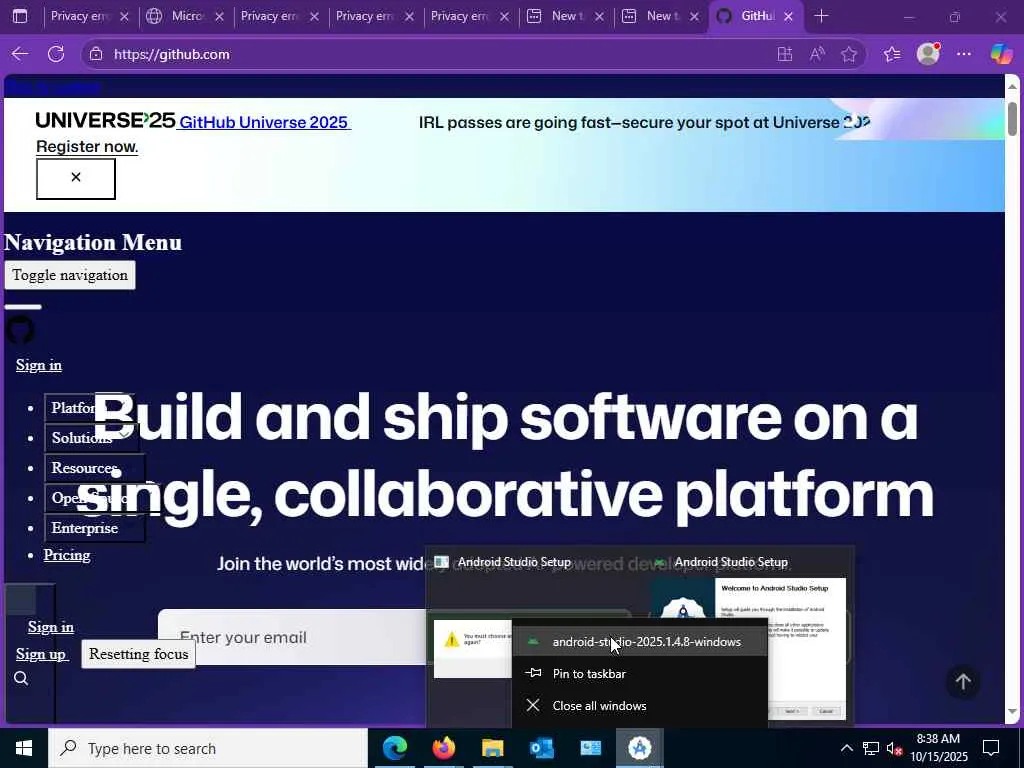This screenshot has height=768, width=1024.
Task: Follow the Register now link
Action: [x=87, y=147]
